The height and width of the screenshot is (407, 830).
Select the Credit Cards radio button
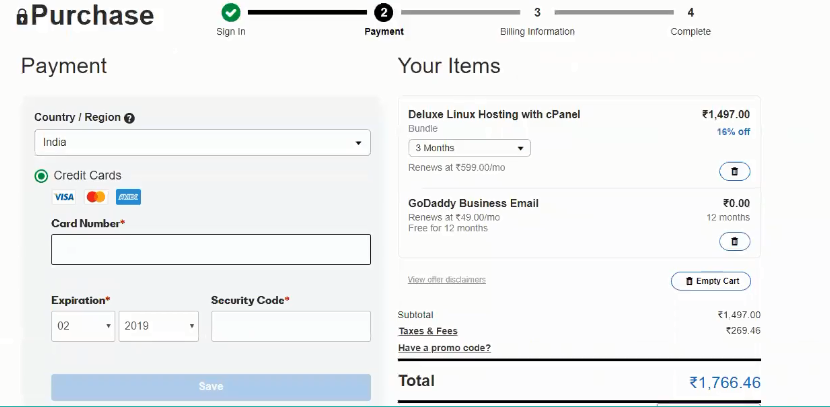(x=41, y=176)
